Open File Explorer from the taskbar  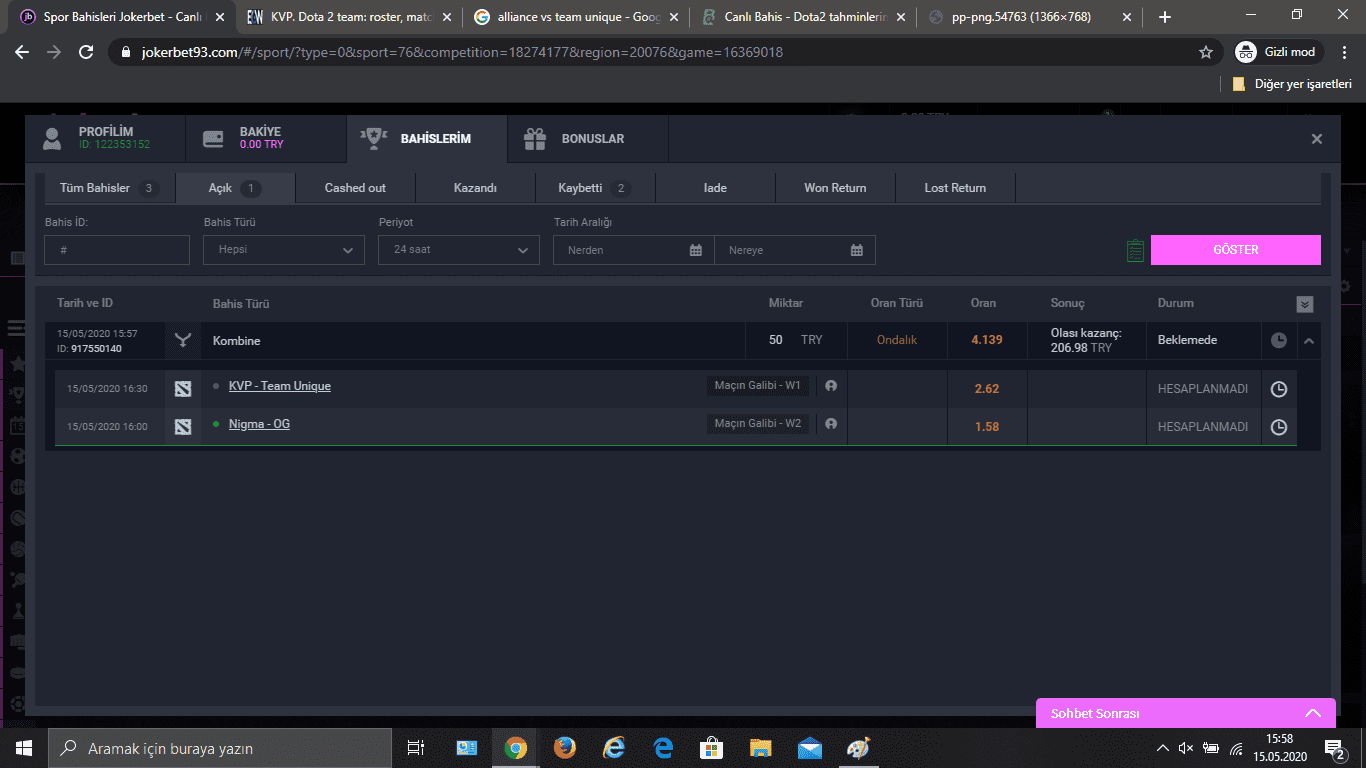tap(761, 748)
